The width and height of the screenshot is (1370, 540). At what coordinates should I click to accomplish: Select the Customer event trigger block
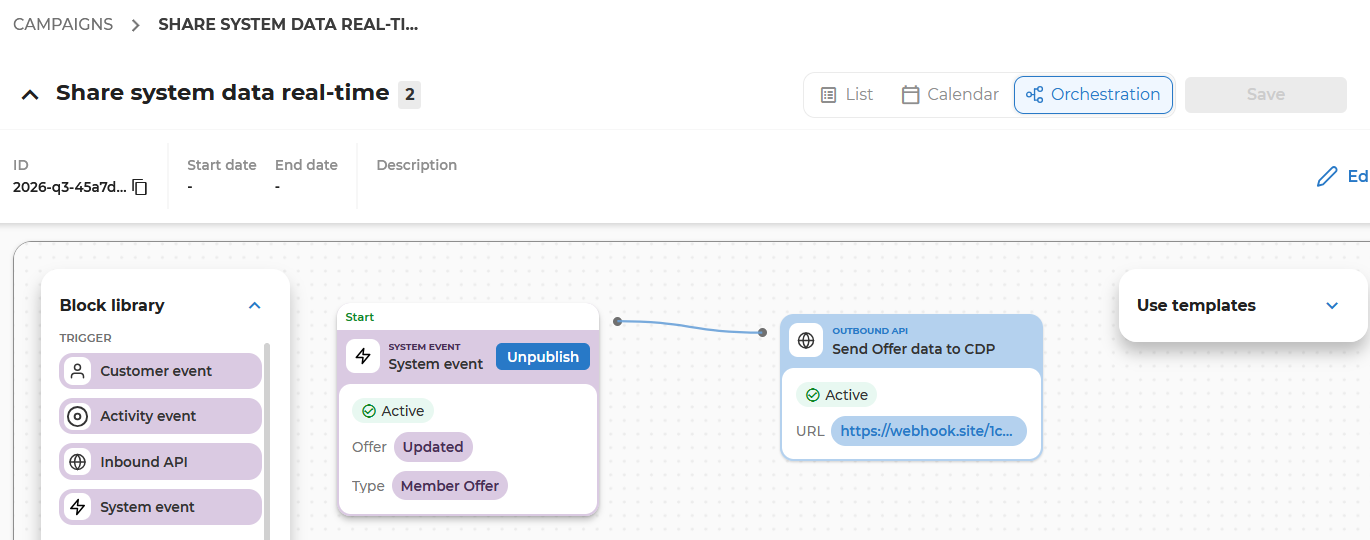pos(161,371)
